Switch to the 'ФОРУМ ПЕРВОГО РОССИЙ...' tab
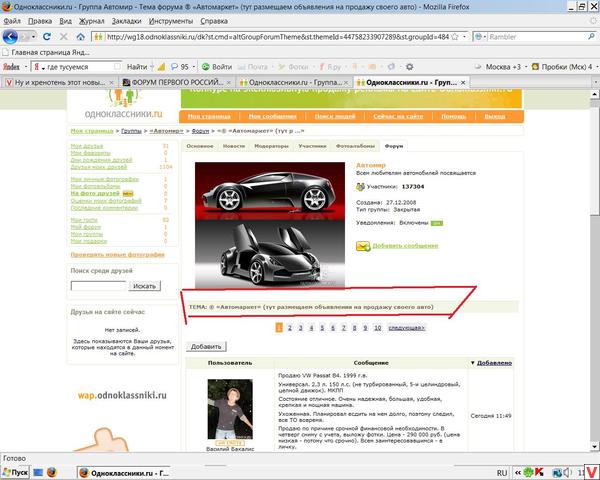Viewport: 600px width, 480px height. [176, 82]
